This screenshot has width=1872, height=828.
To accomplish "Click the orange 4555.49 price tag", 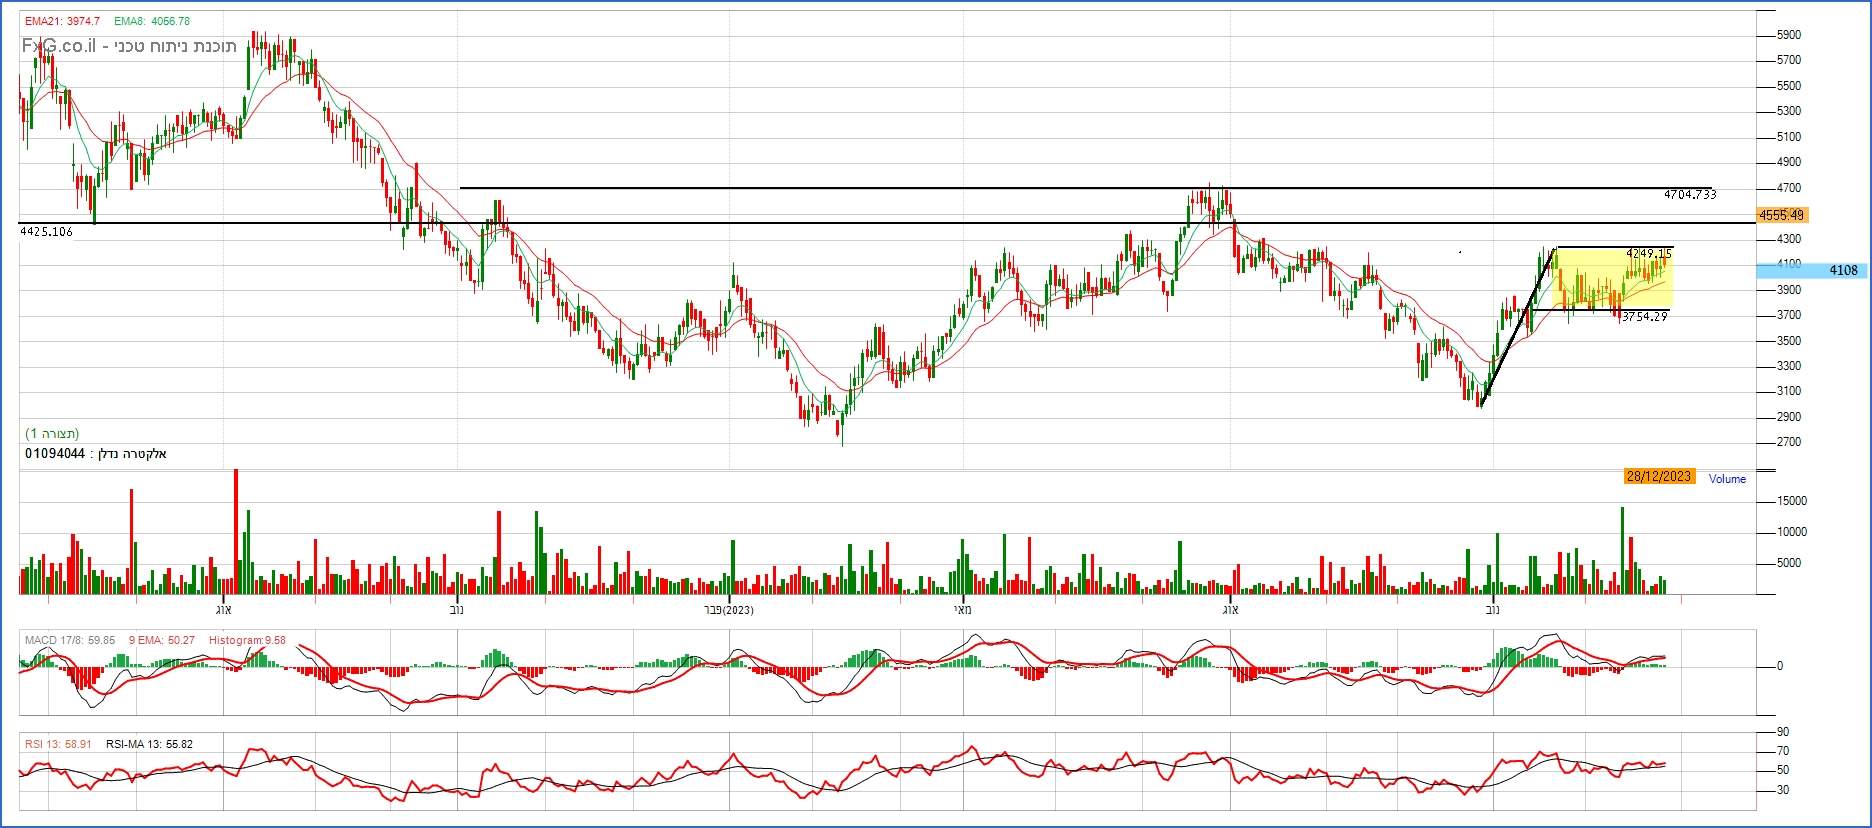I will 1781,215.
